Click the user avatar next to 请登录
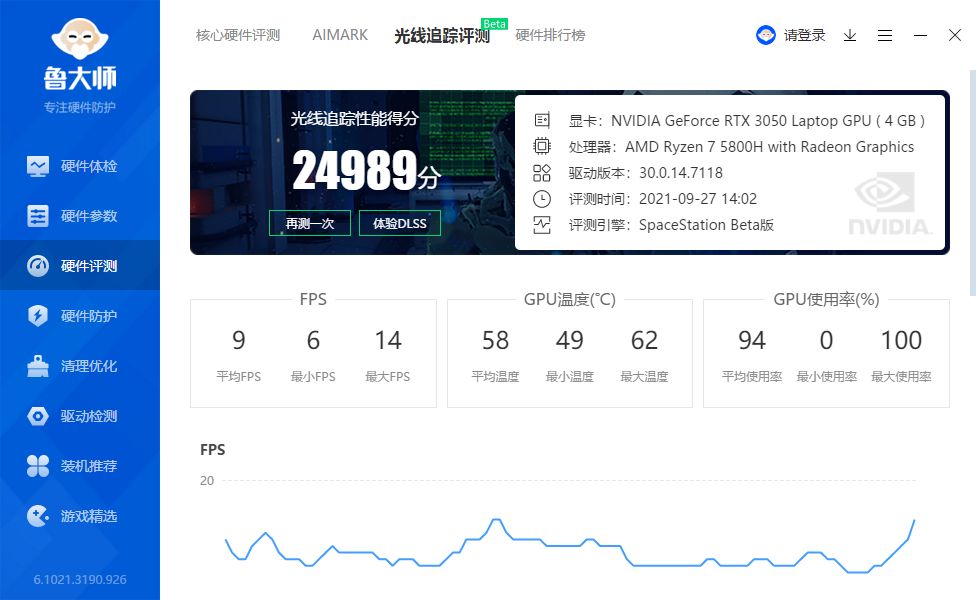Screen dimensions: 980x600 coord(766,35)
